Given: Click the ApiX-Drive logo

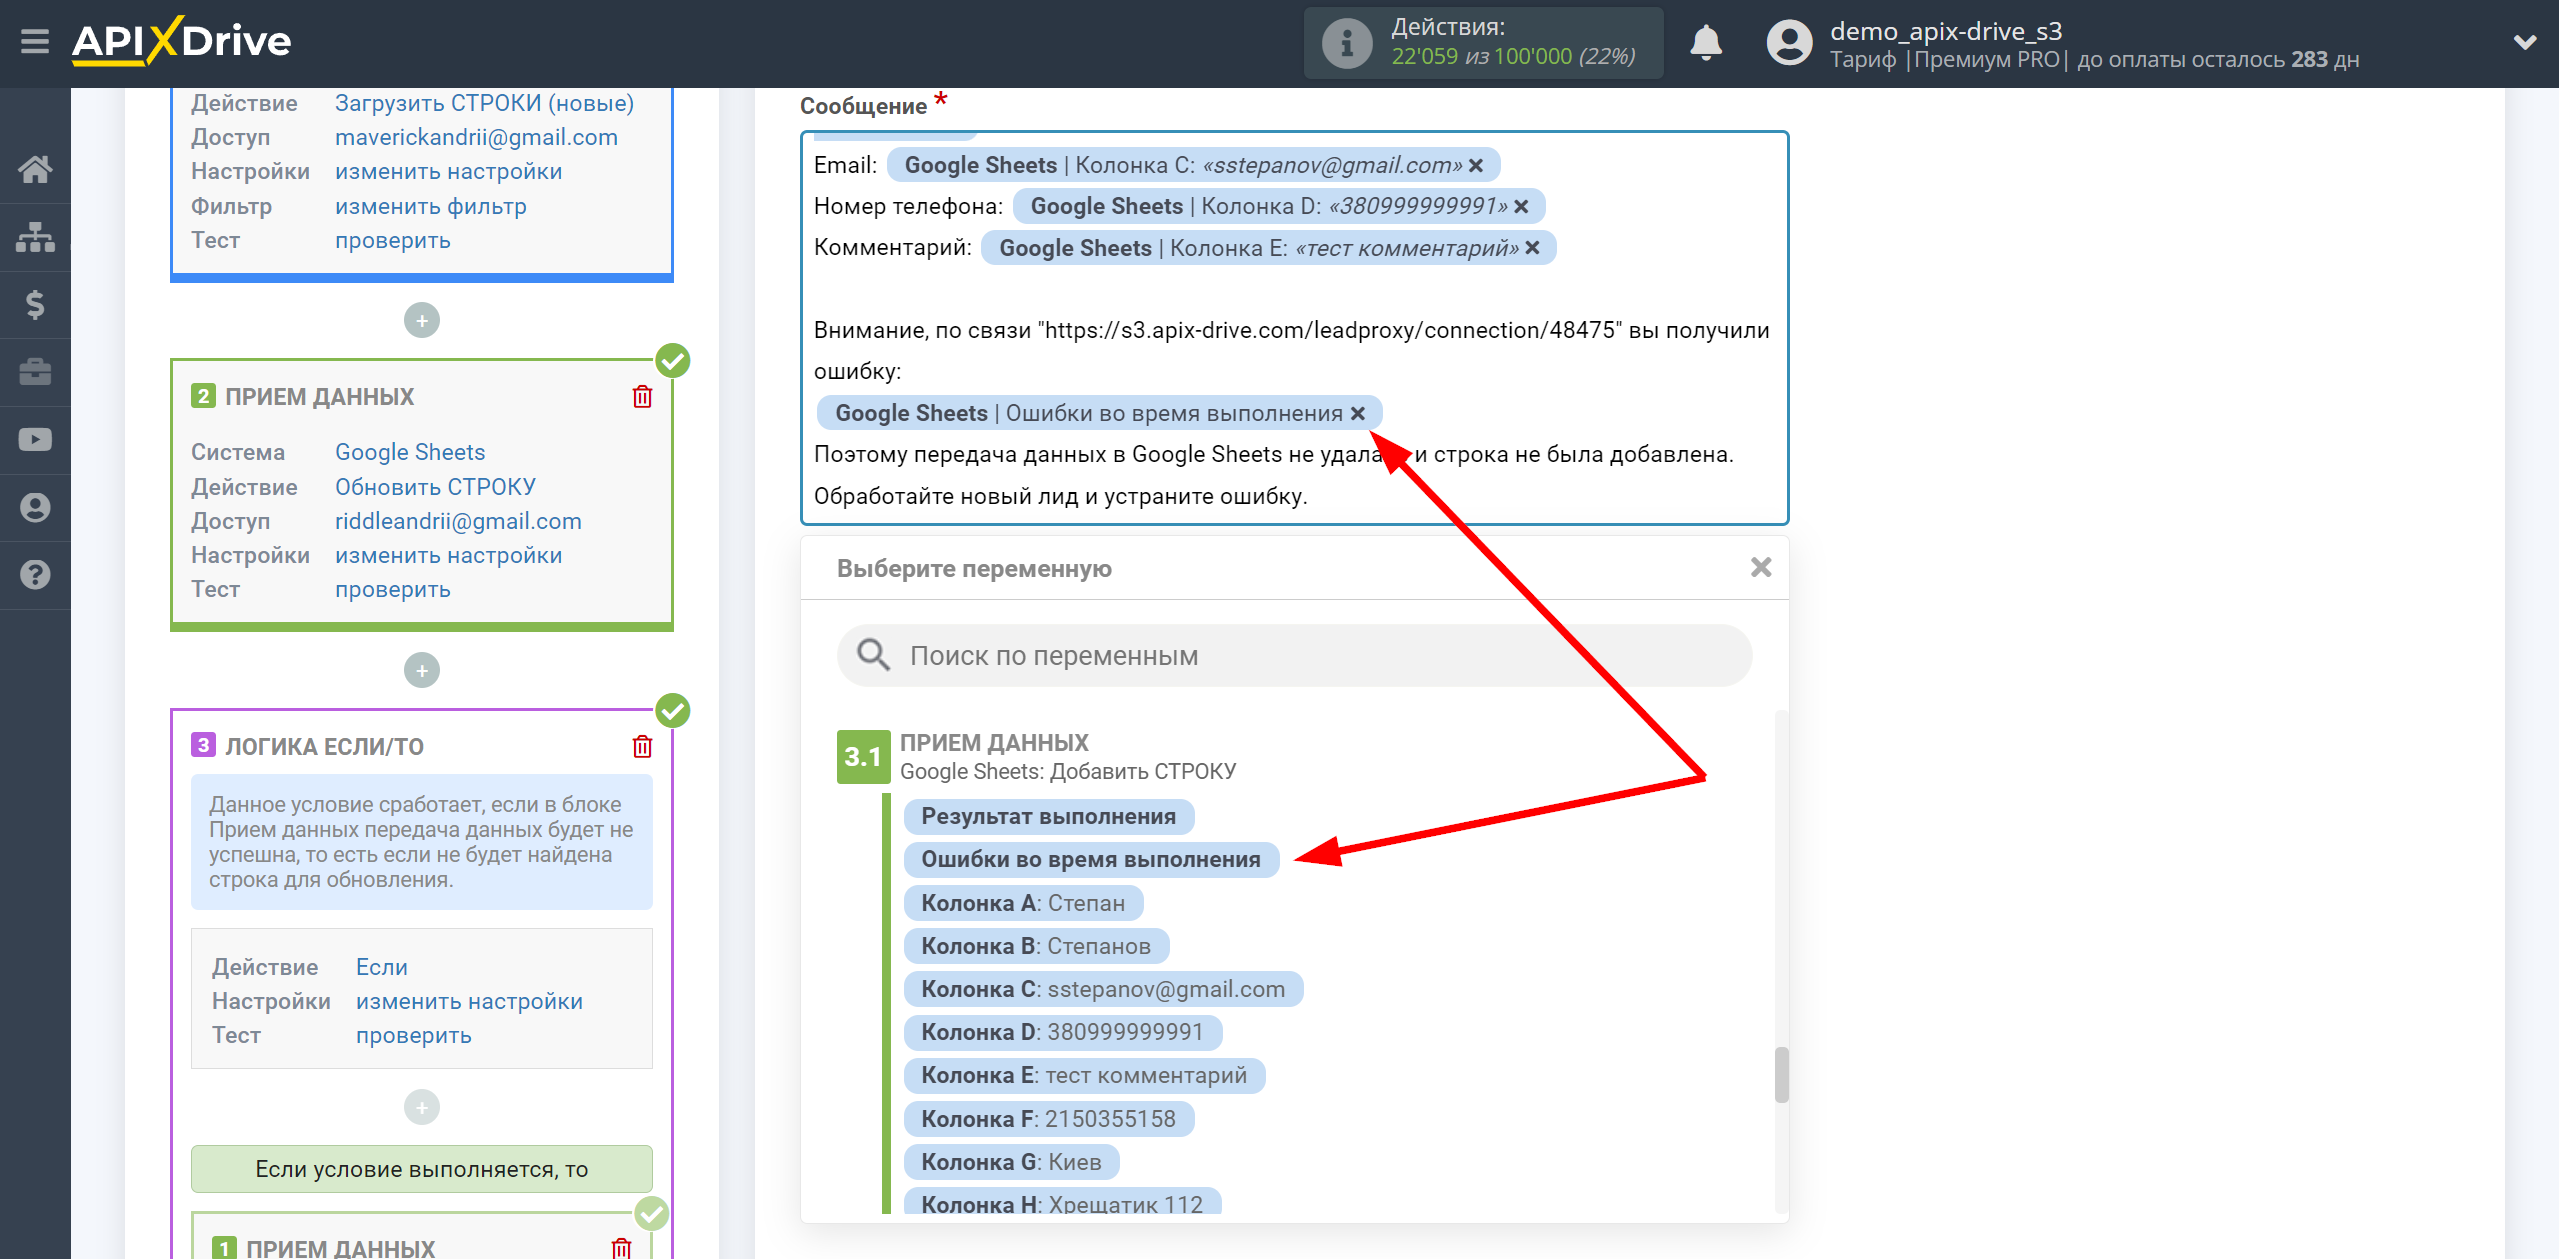Looking at the screenshot, I should point(181,41).
